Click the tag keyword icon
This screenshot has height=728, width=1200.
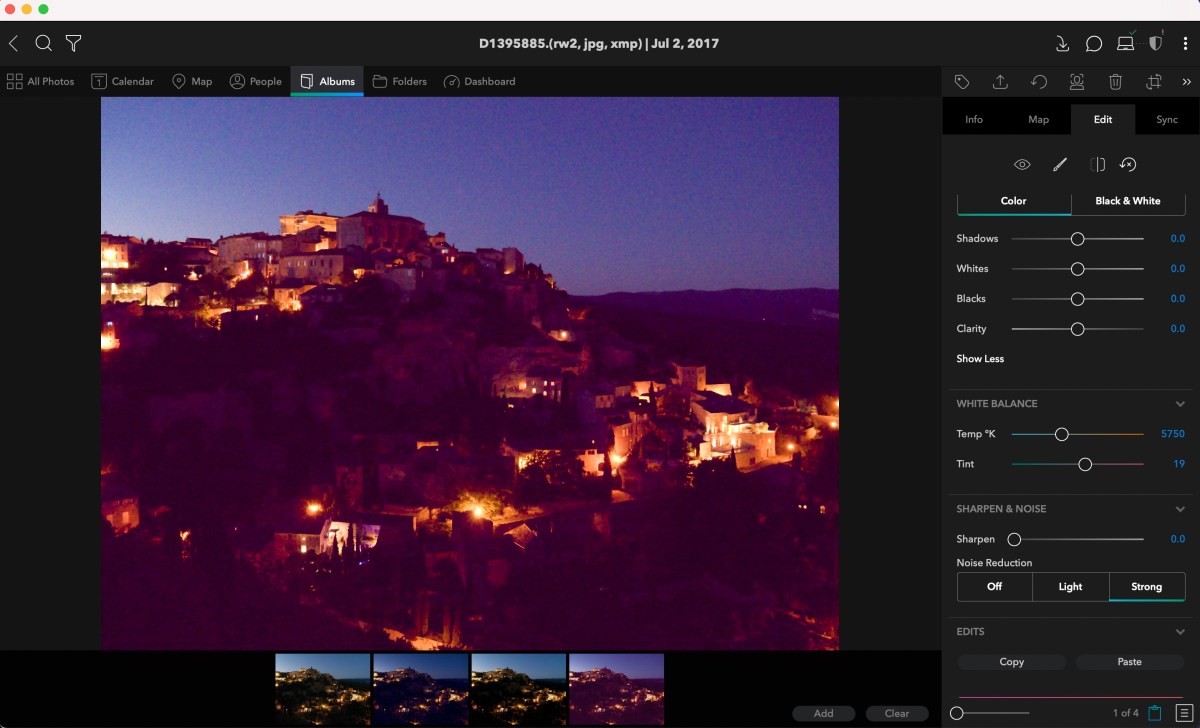pos(962,82)
